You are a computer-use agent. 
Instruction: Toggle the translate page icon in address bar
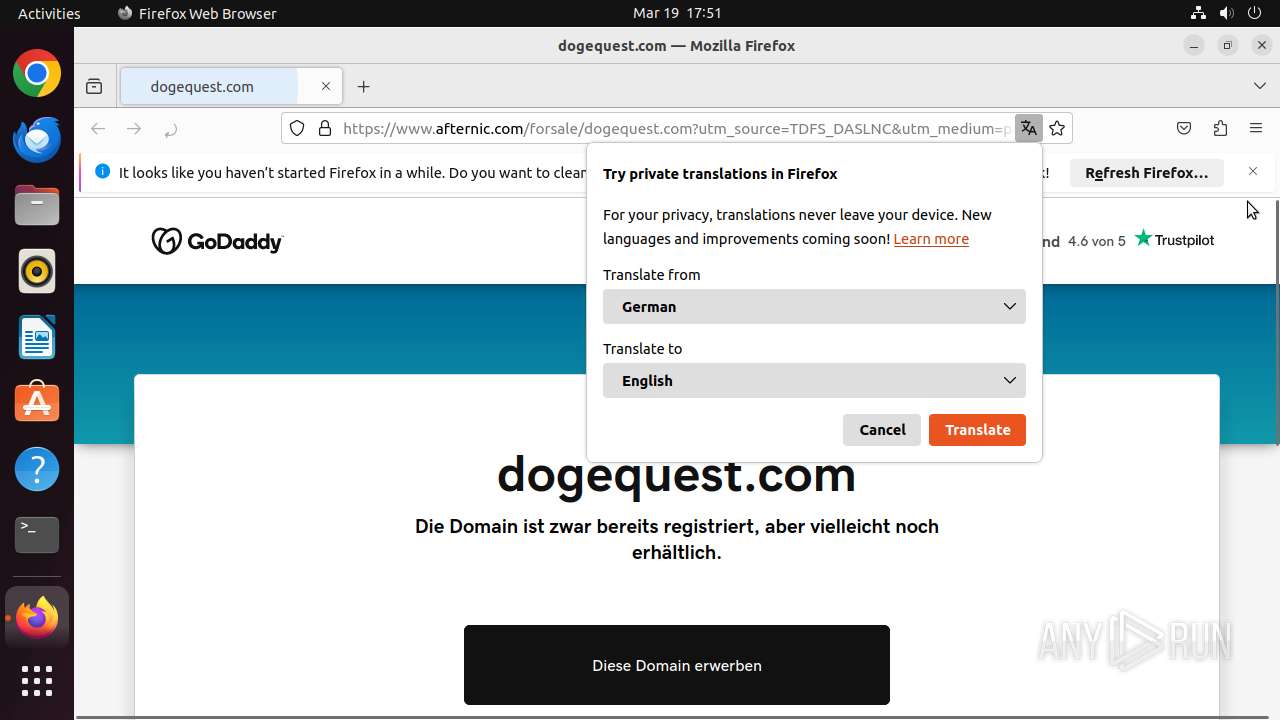pyautogui.click(x=1029, y=128)
